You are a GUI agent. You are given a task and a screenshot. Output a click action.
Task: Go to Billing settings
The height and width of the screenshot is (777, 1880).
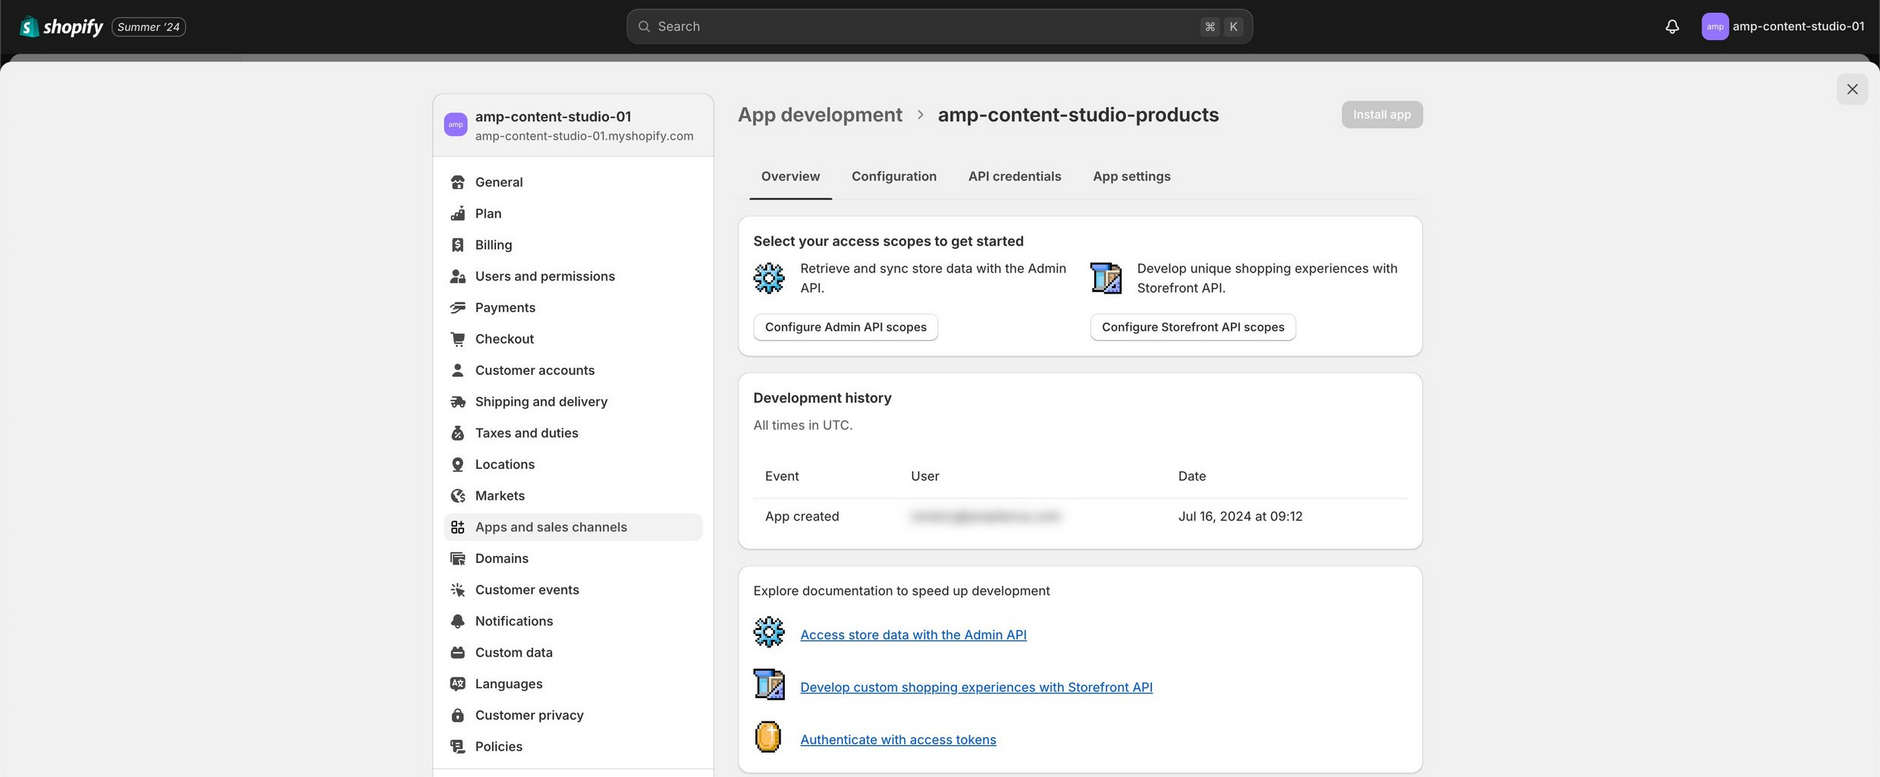point(573,245)
